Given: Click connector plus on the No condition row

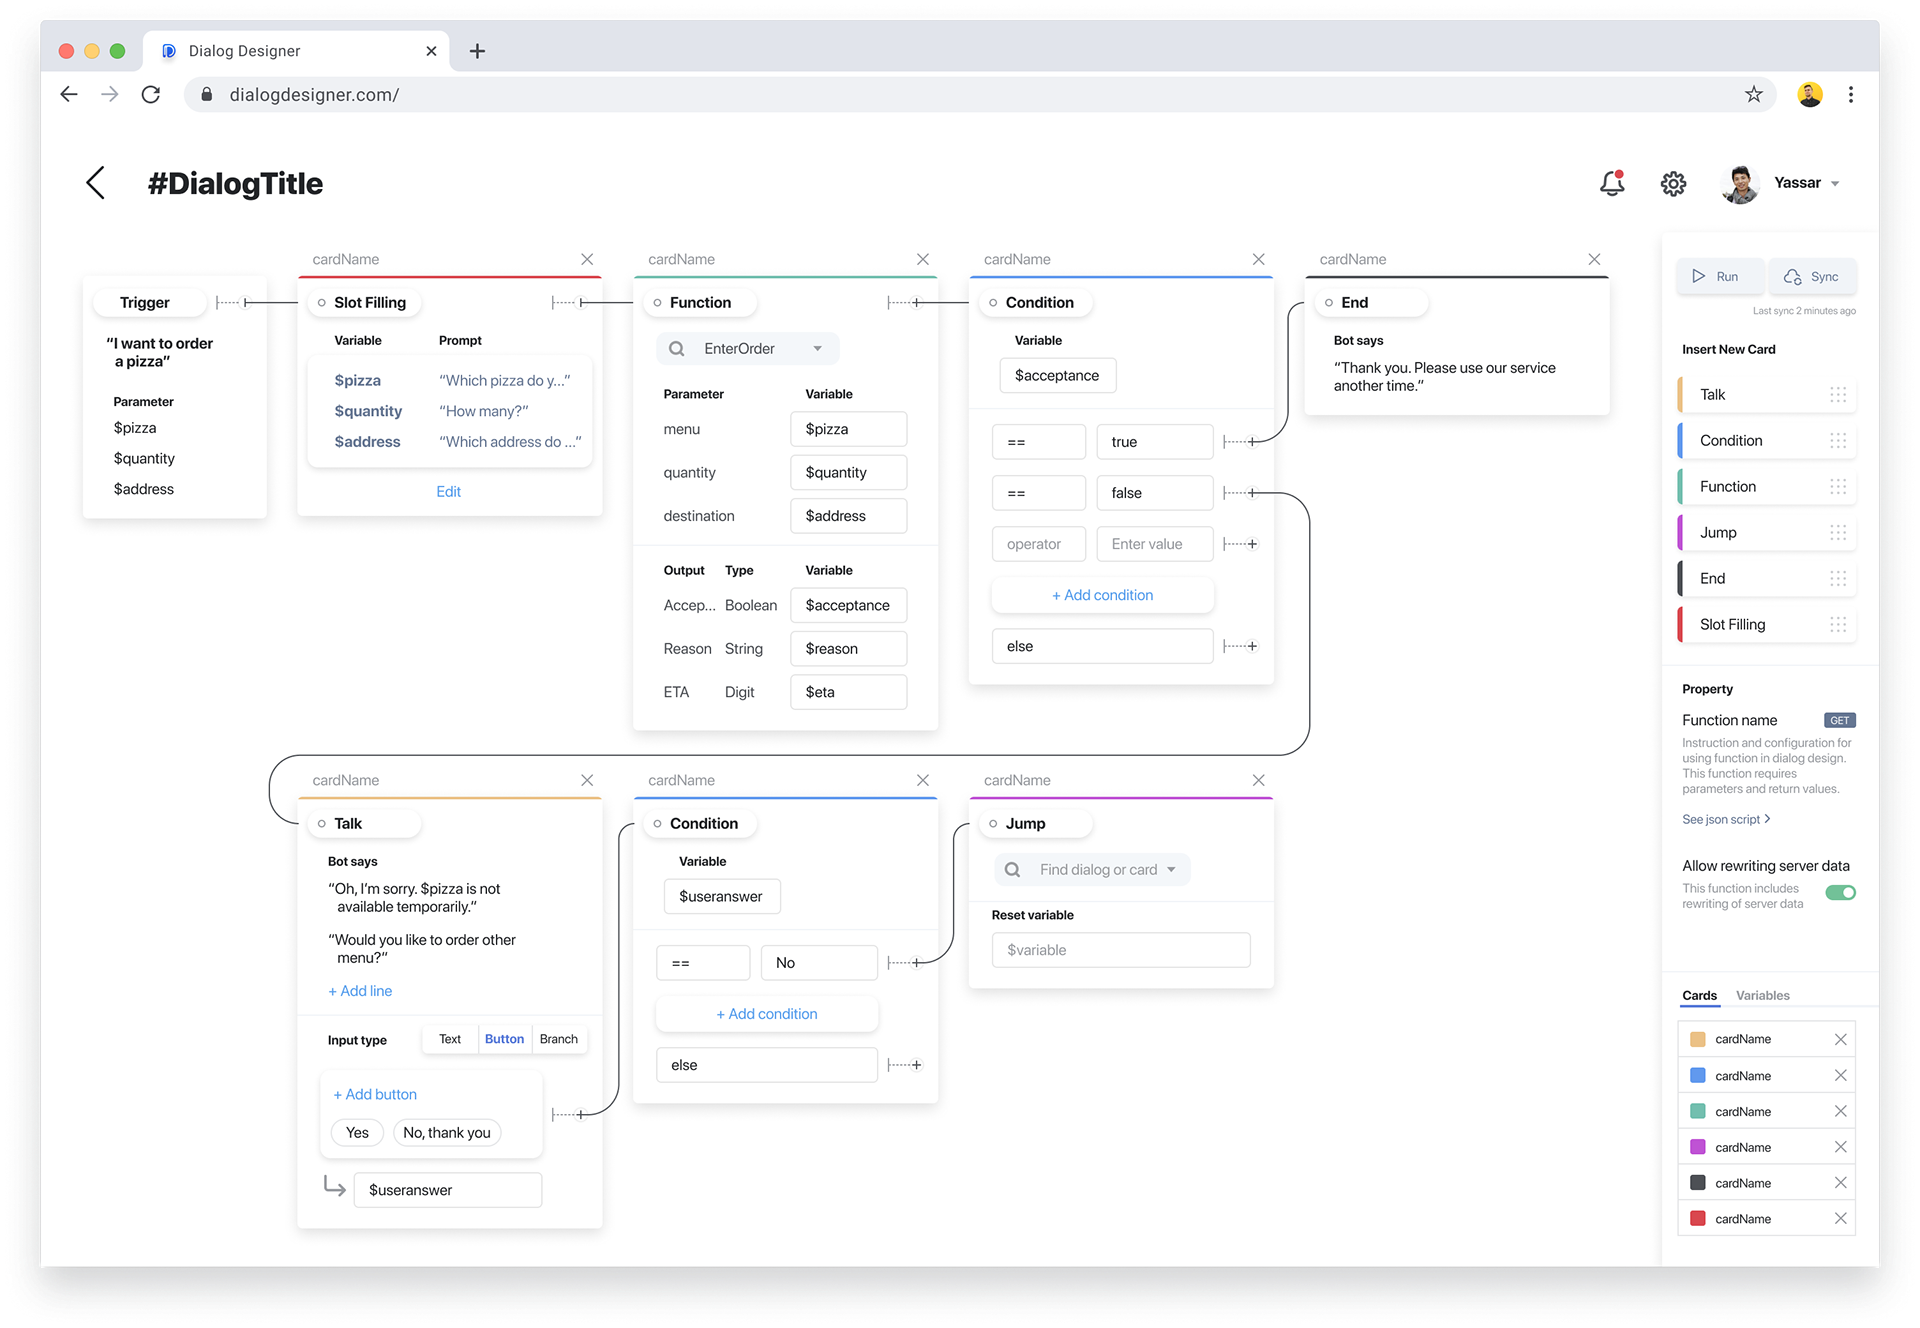Looking at the screenshot, I should pyautogui.click(x=916, y=962).
